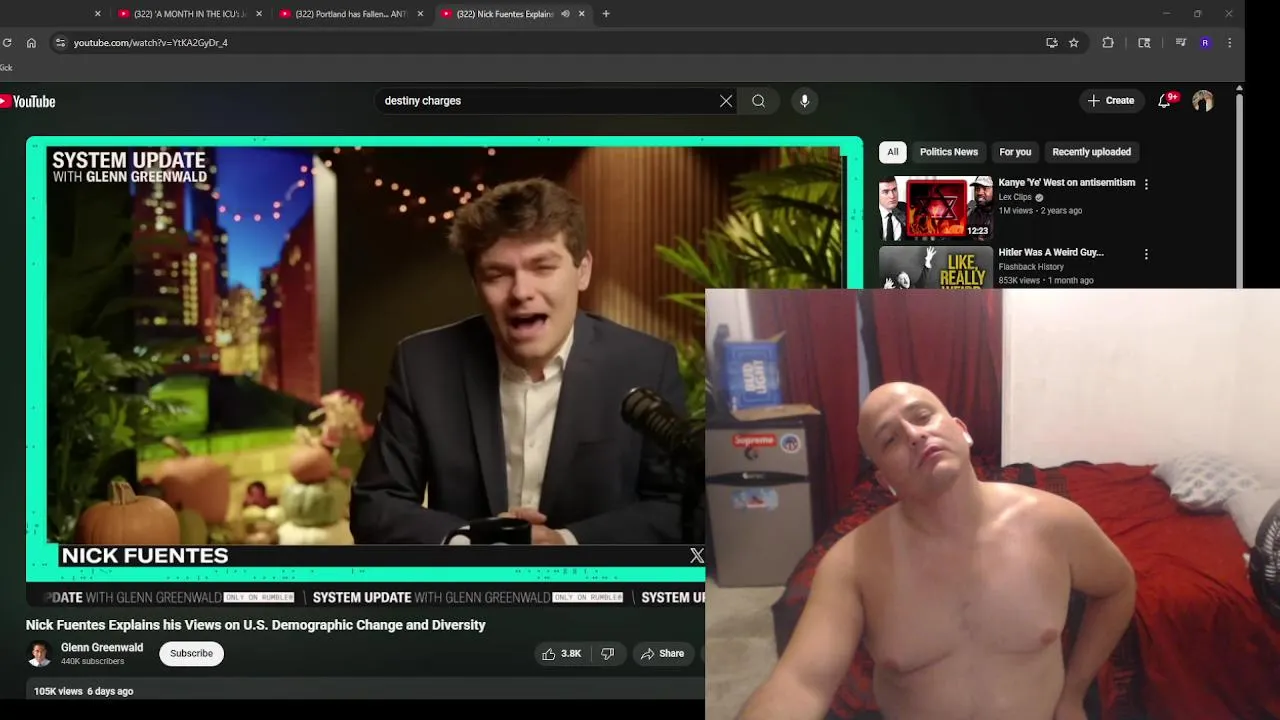Clear the 'destiny charges' search text
1280x720 pixels.
click(726, 101)
